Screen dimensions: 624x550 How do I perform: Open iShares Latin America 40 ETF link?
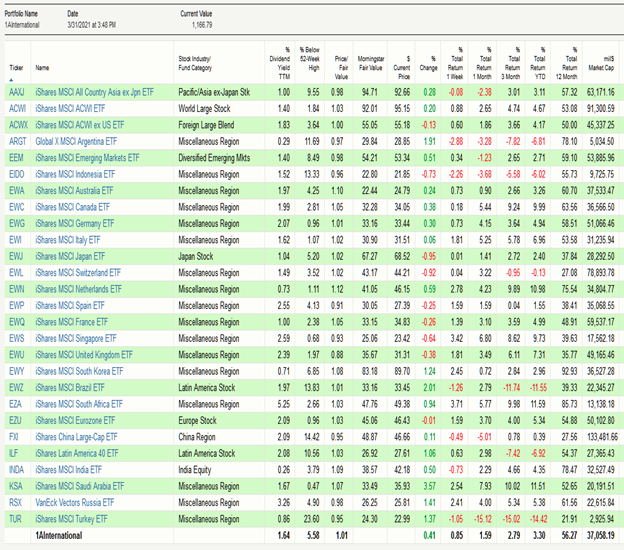(x=77, y=453)
